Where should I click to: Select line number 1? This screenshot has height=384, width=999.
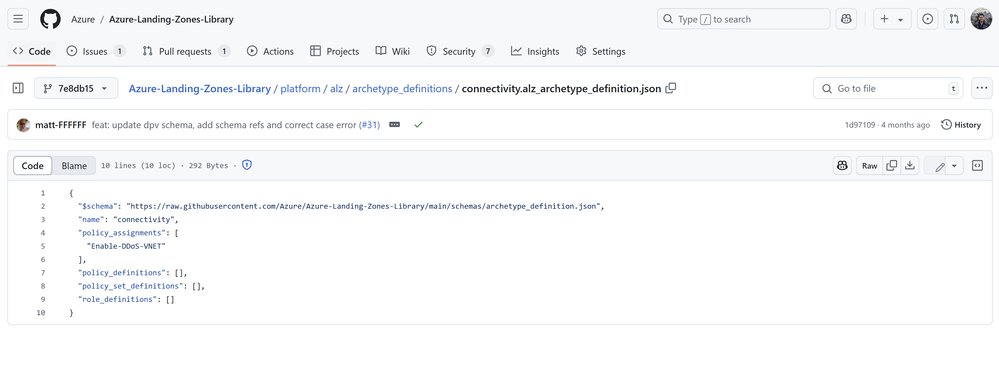(x=43, y=193)
